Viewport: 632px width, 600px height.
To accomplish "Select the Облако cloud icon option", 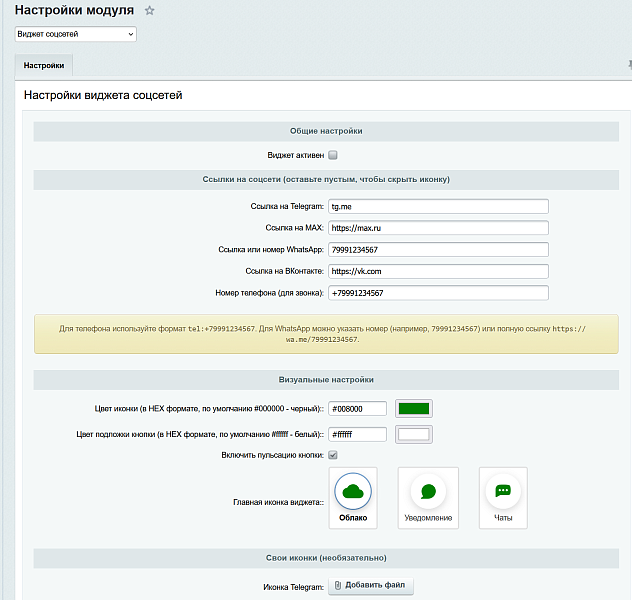I will (x=354, y=497).
